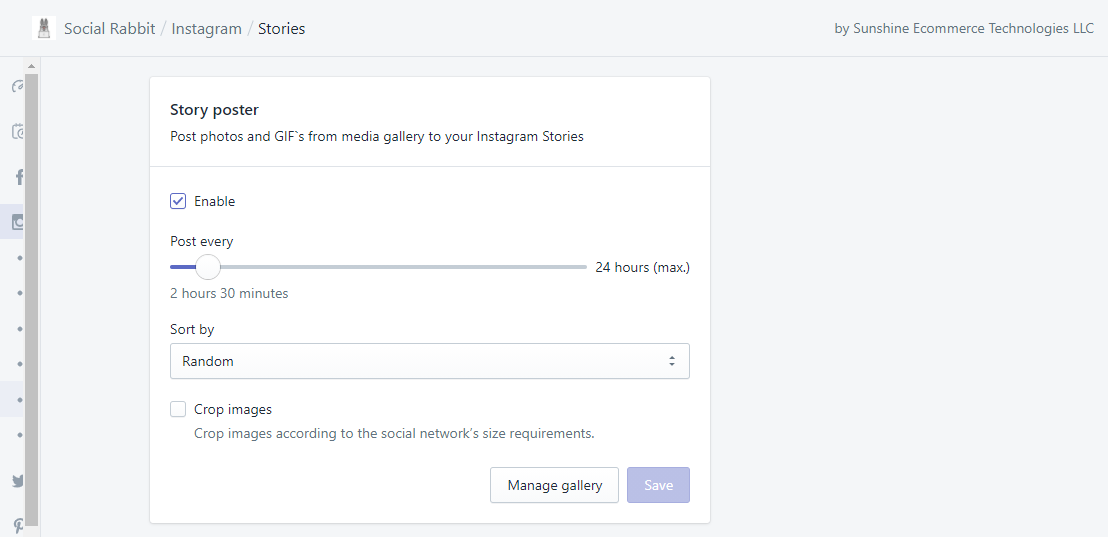Click the Stories breadcrumb item

(281, 29)
